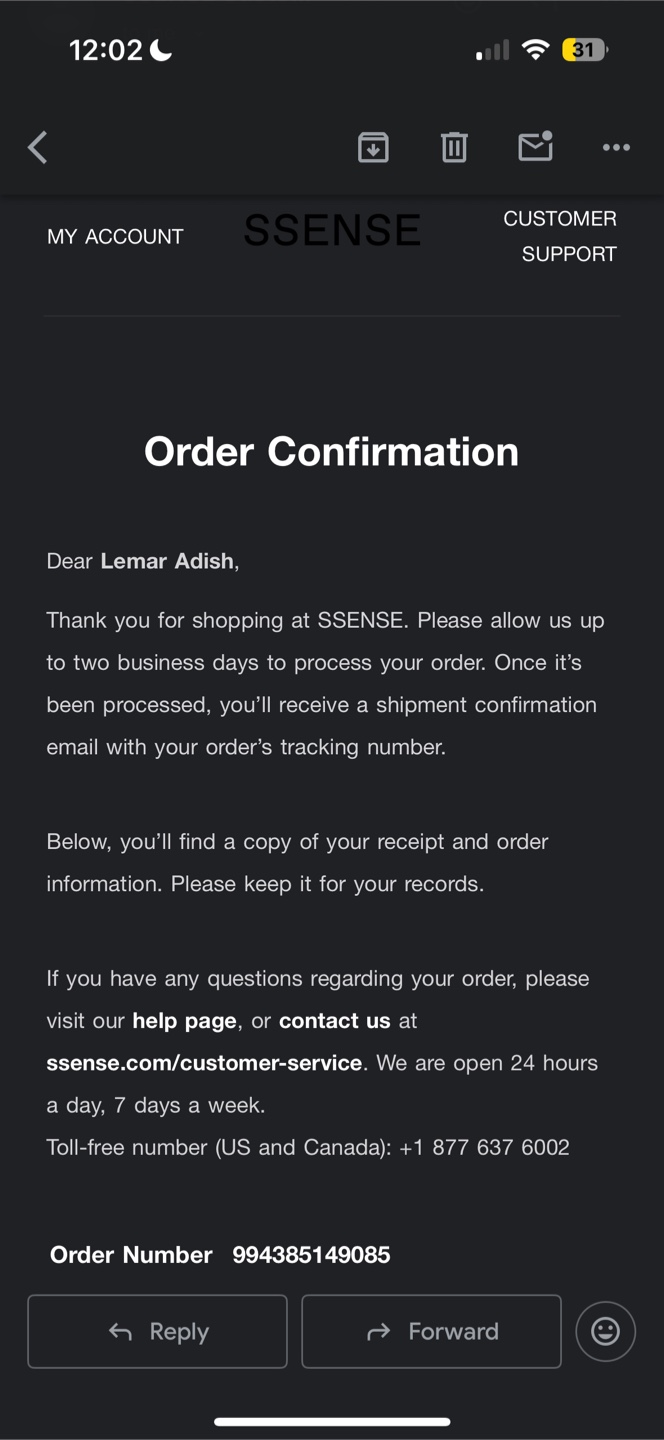Image resolution: width=664 pixels, height=1440 pixels.
Task: Open the CUSTOMER SUPPORT link
Action: point(560,236)
